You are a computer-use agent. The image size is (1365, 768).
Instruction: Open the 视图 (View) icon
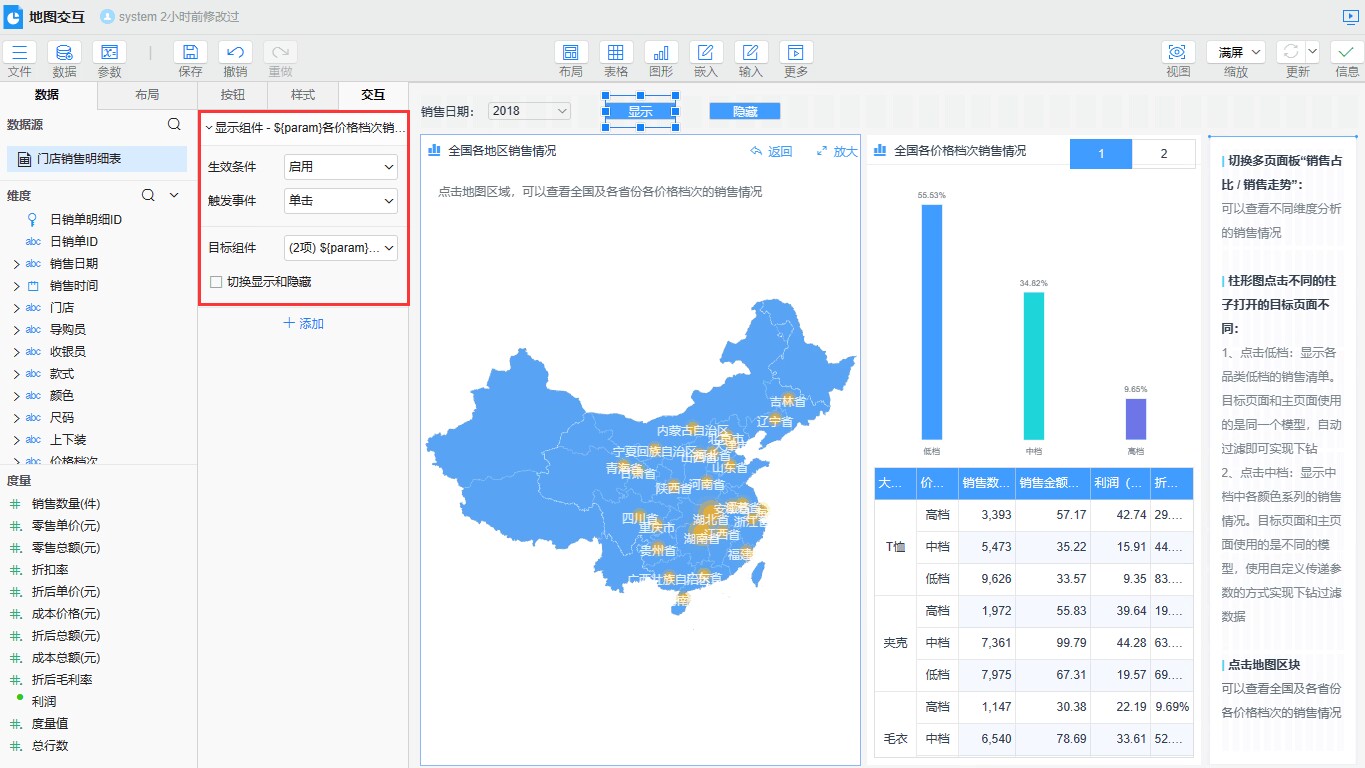[x=1178, y=53]
